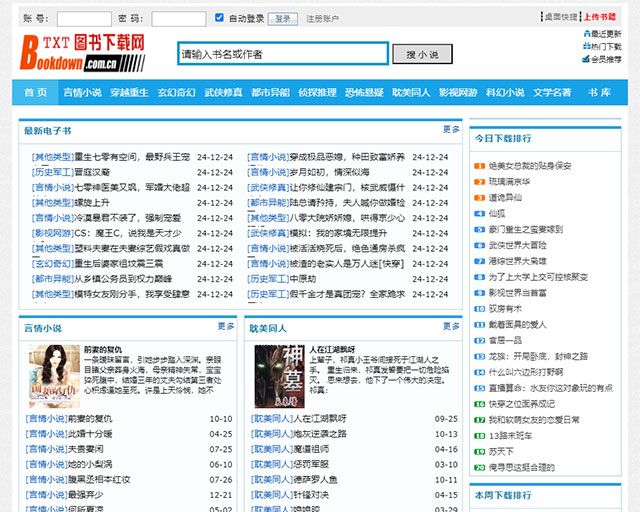Expand 更多 in 耽美同人 section
Image resolution: width=640 pixels, height=512 pixels.
451,326
